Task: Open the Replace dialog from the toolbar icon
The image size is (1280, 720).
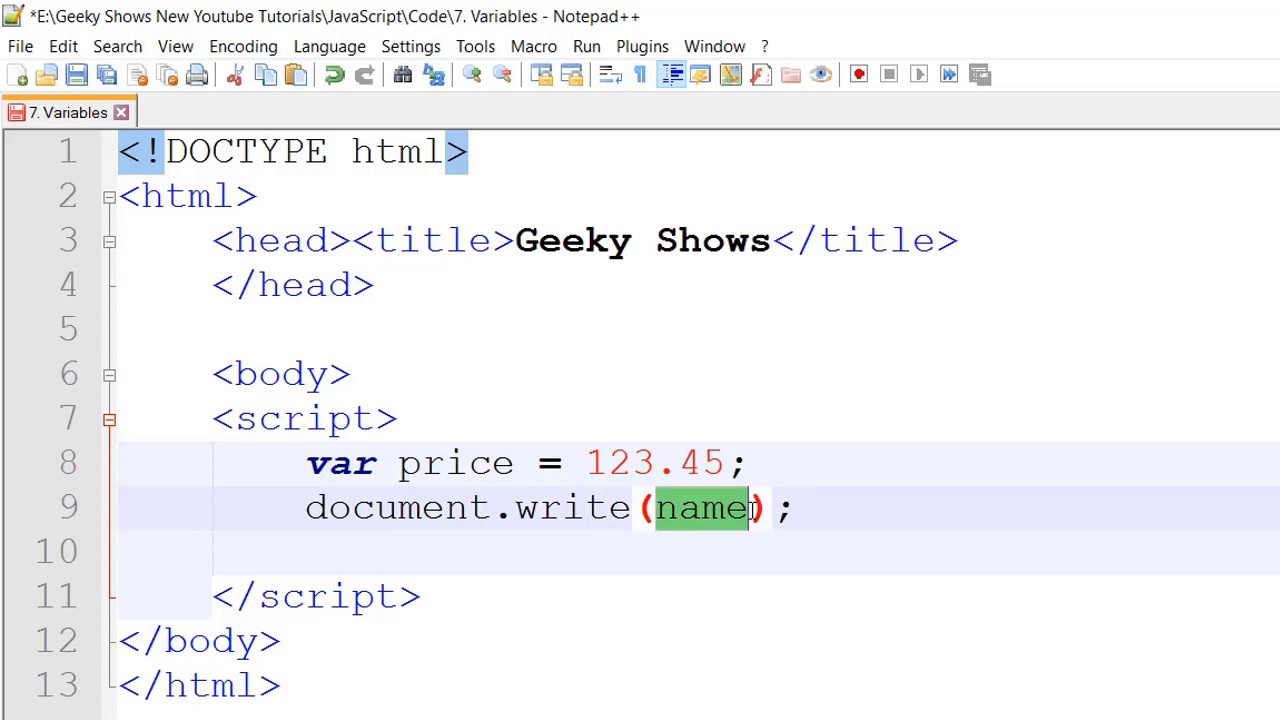Action: point(433,75)
